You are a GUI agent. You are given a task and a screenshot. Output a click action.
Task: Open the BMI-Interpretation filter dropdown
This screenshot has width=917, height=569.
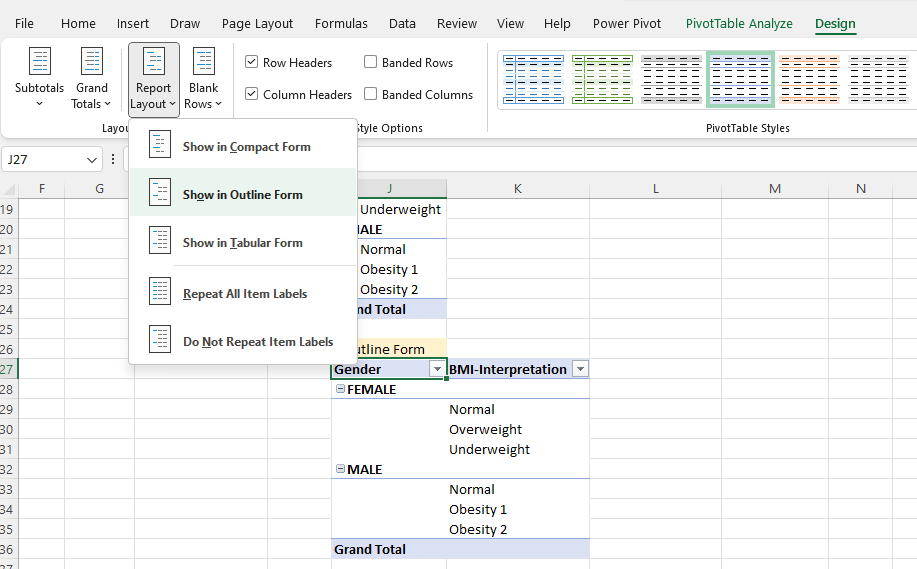pyautogui.click(x=580, y=369)
